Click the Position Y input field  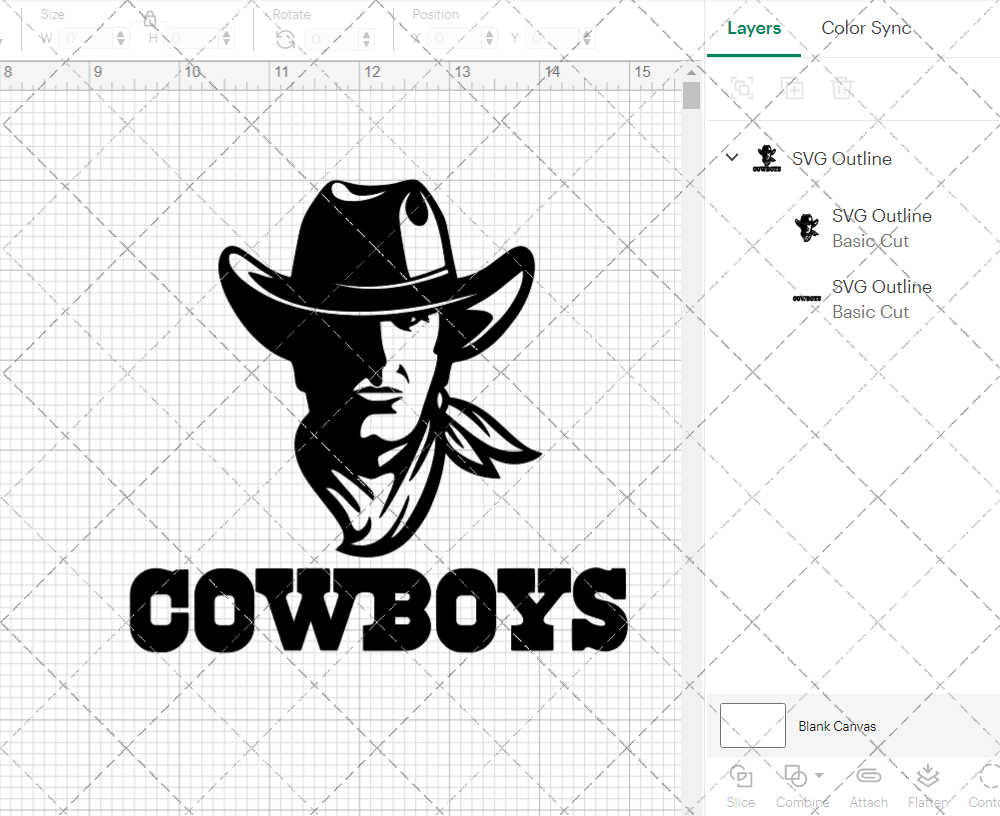pos(553,39)
